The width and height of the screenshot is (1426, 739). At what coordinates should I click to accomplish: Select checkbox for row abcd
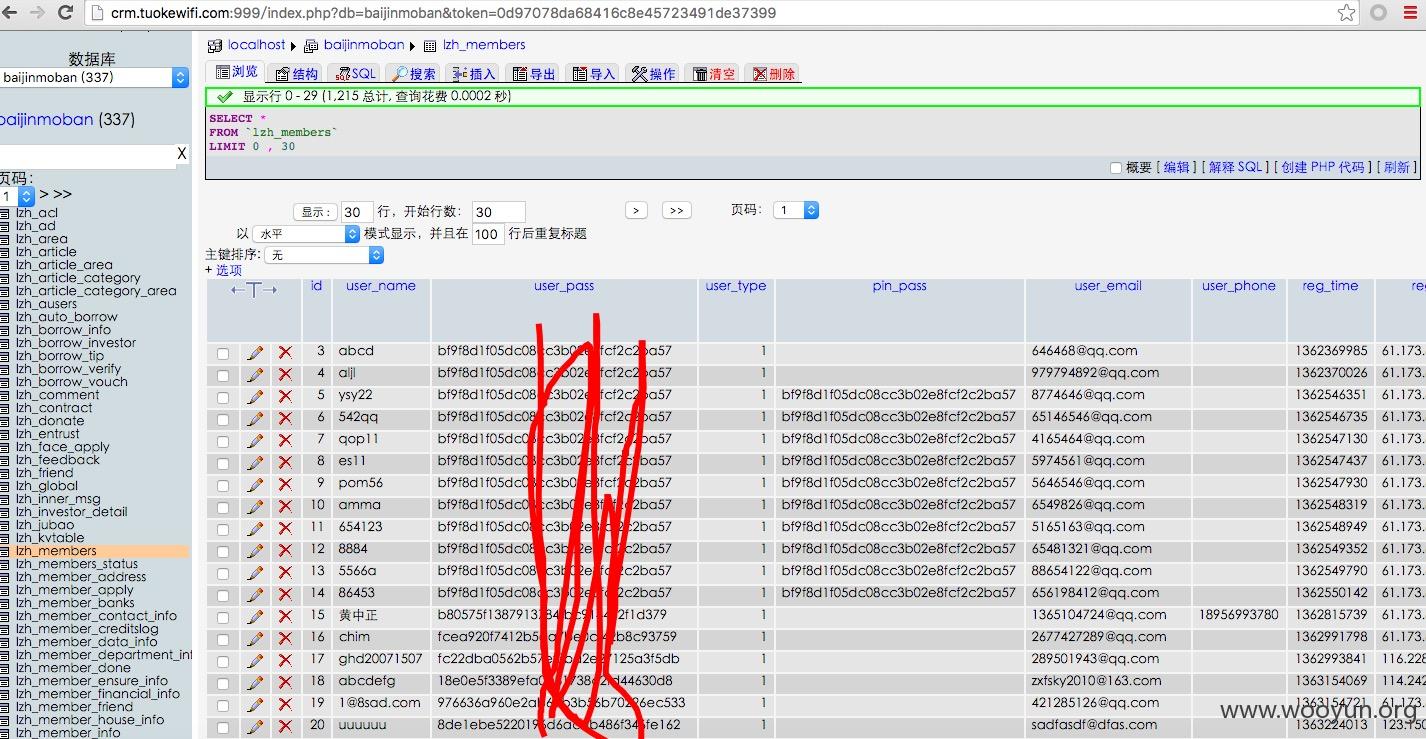coord(223,353)
